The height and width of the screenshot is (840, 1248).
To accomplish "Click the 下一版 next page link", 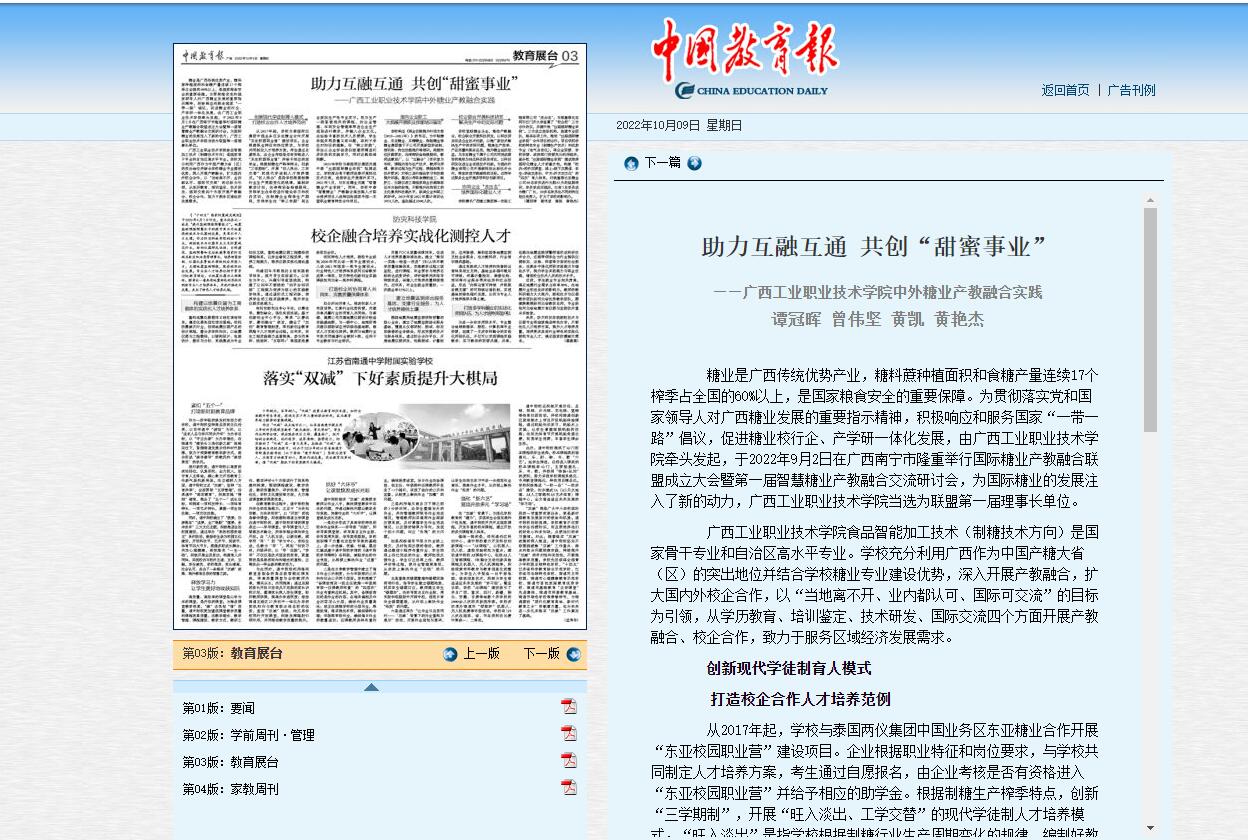I will point(541,654).
